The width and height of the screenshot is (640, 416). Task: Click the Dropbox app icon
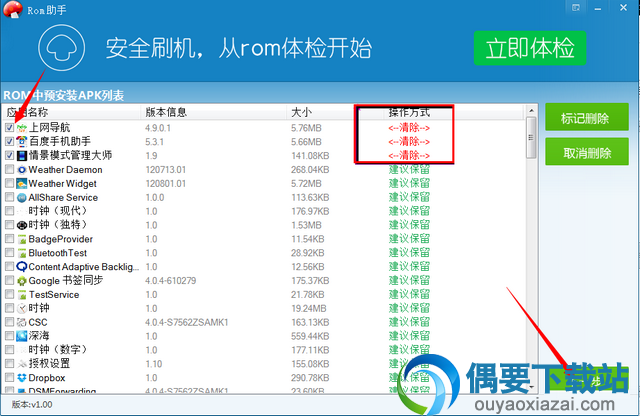(x=22, y=378)
